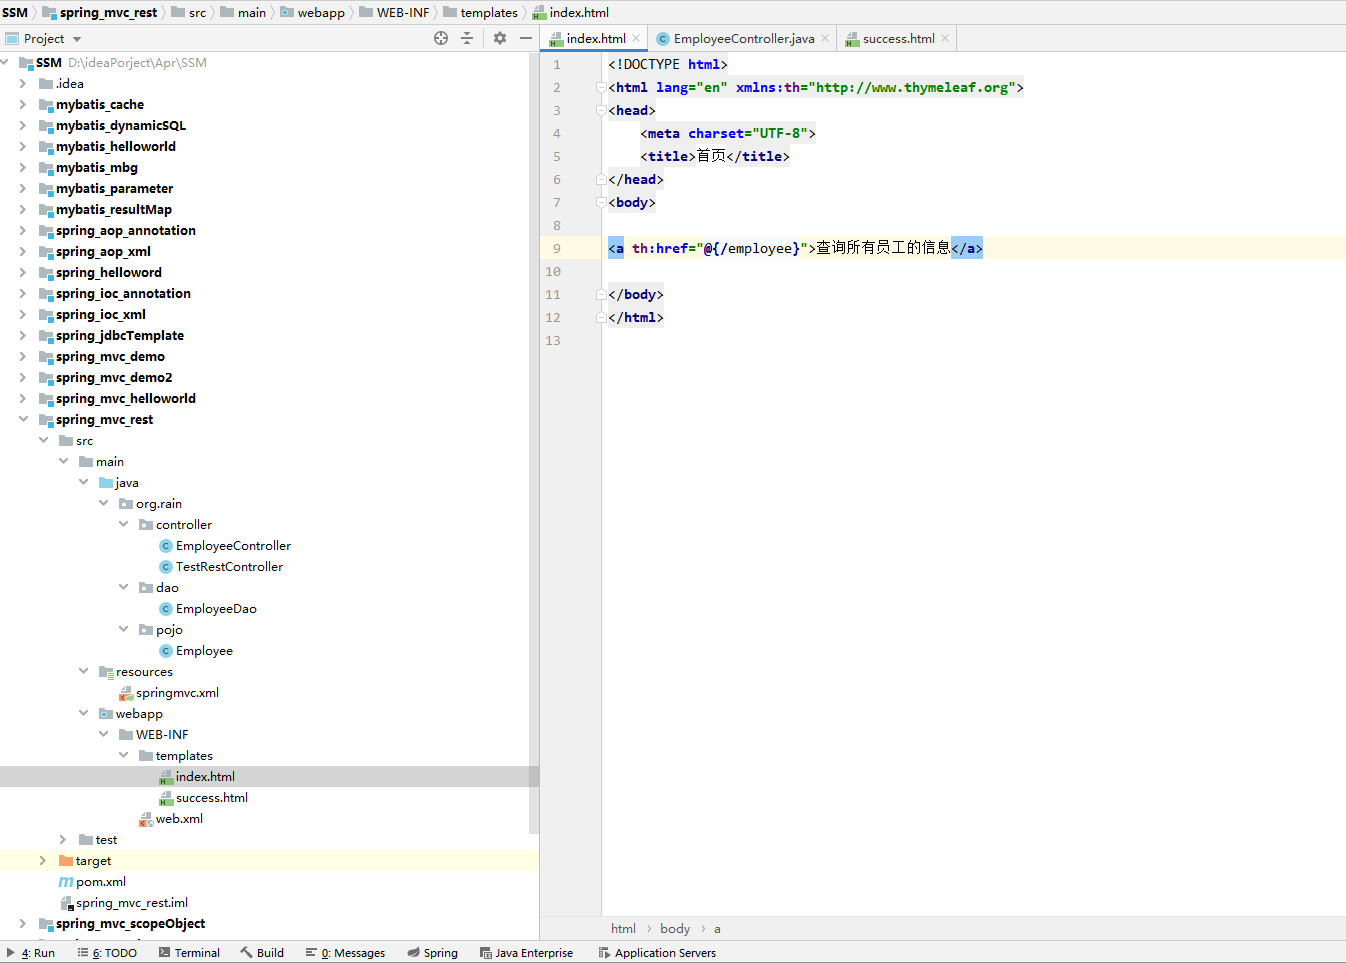1346x963 pixels.
Task: Click the EmployeeDao class icon
Action: (166, 609)
